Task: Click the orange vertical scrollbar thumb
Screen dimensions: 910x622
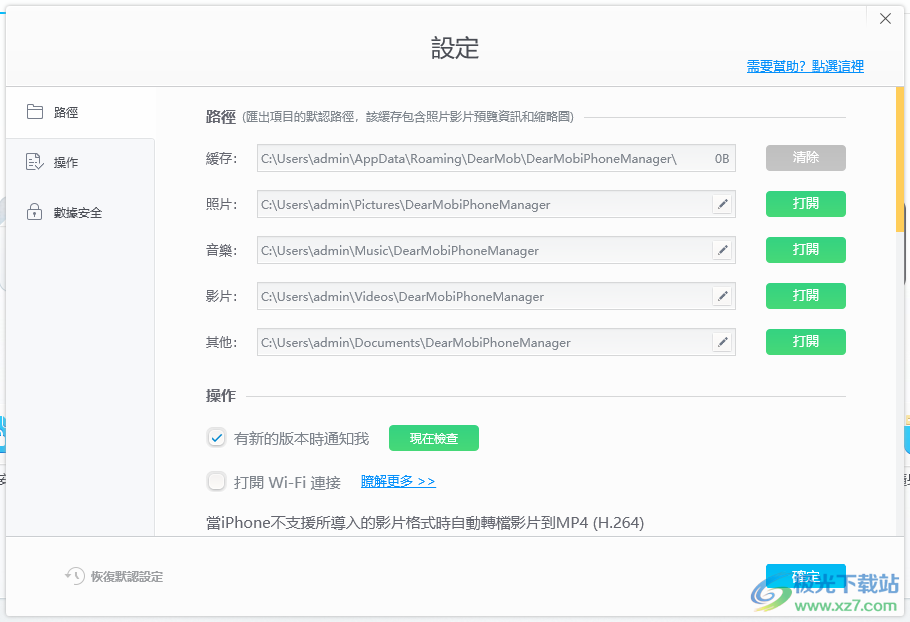Action: coord(900,159)
